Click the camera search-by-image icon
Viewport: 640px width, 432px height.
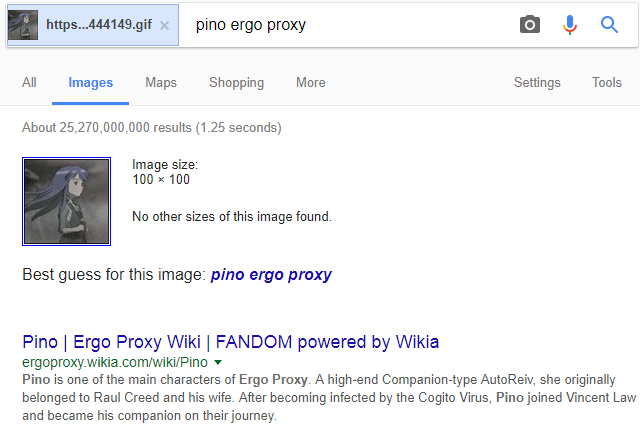pos(530,25)
